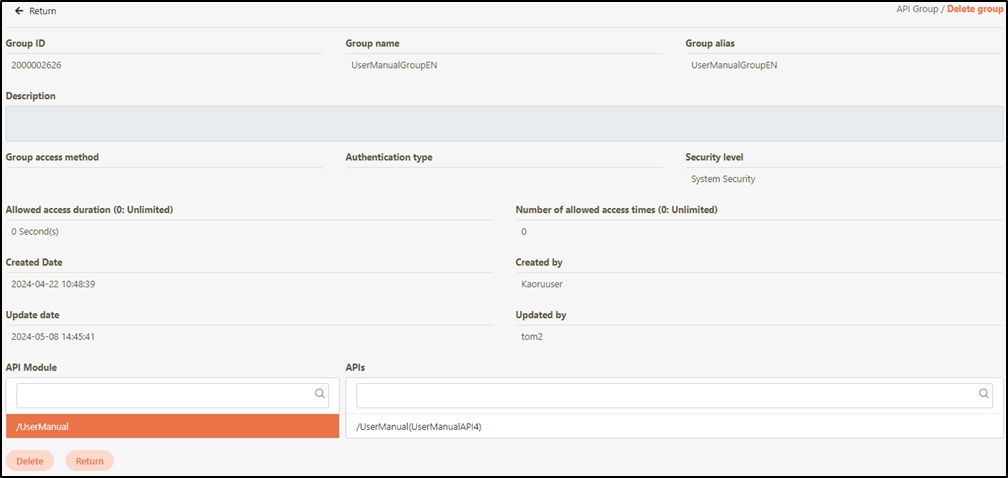Click the System Security level value
Screen dimensions: 1008x478
pyautogui.click(x=723, y=179)
